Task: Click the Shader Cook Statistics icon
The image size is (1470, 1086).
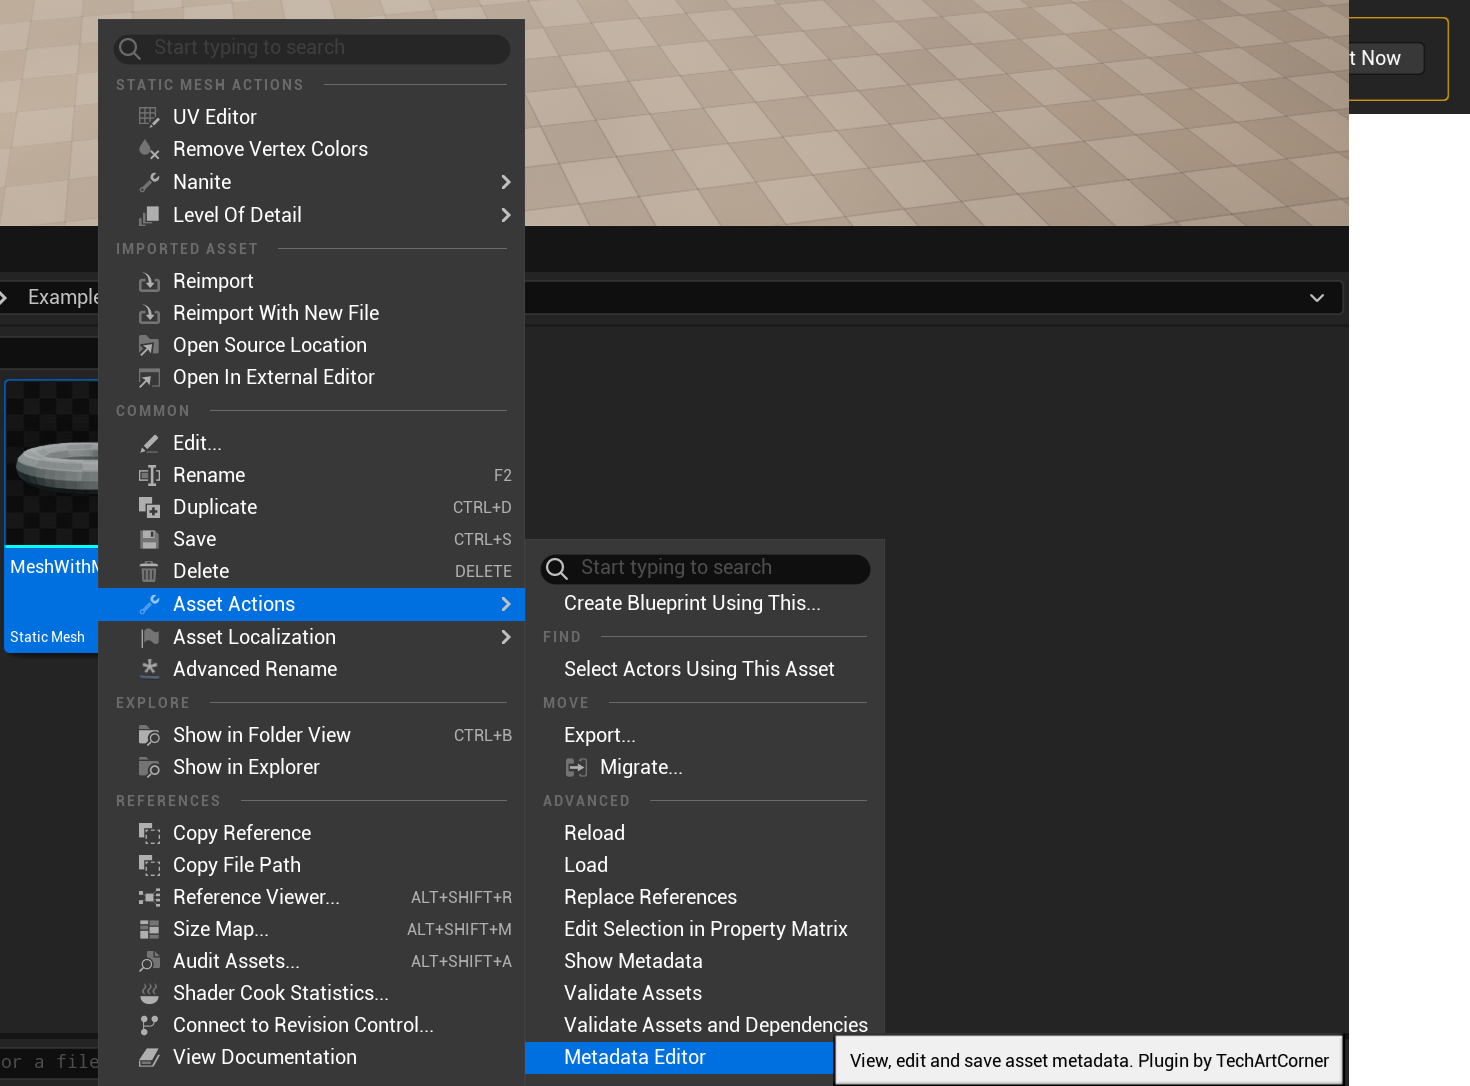Action: 149,993
